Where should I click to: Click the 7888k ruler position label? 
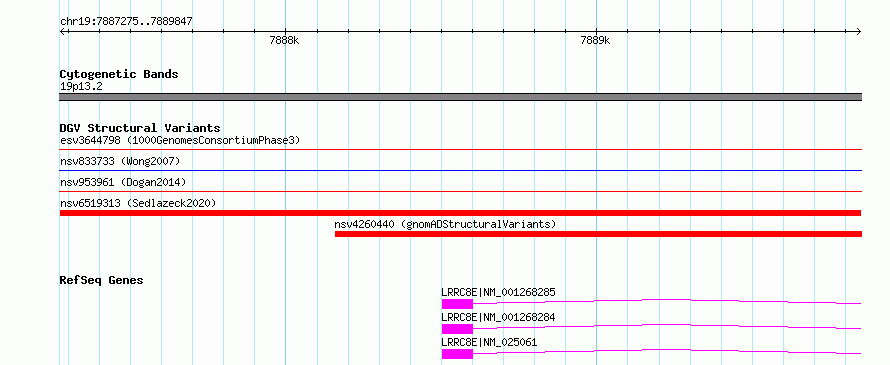coord(284,41)
